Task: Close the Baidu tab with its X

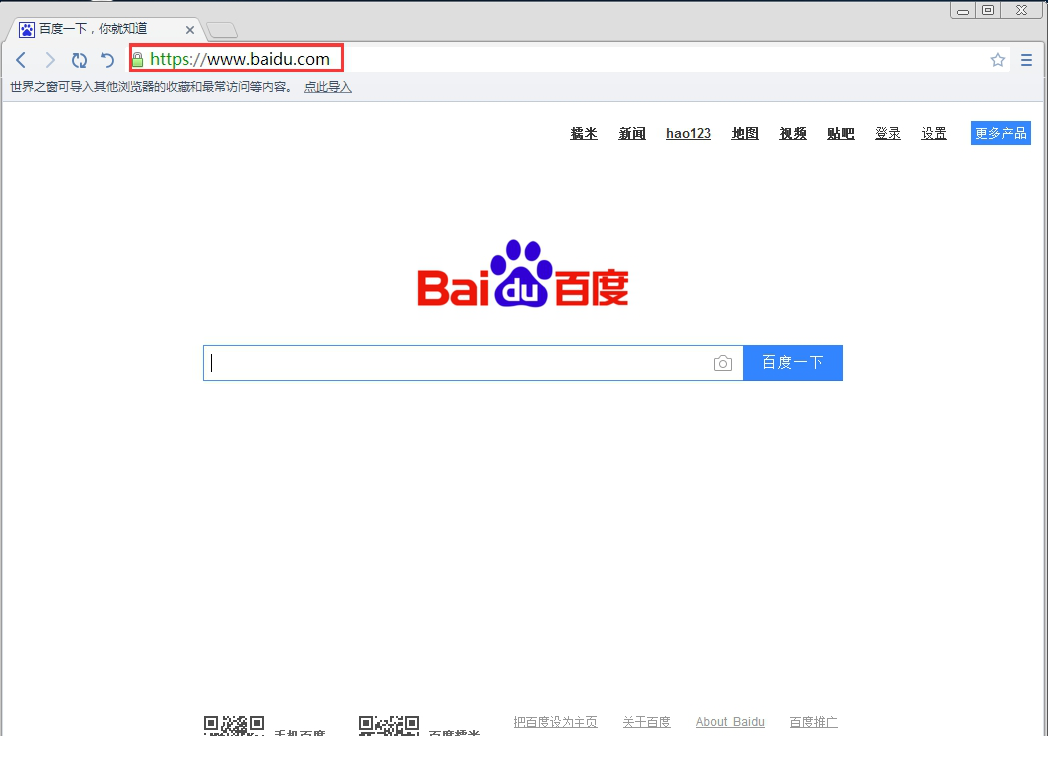Action: coord(190,30)
